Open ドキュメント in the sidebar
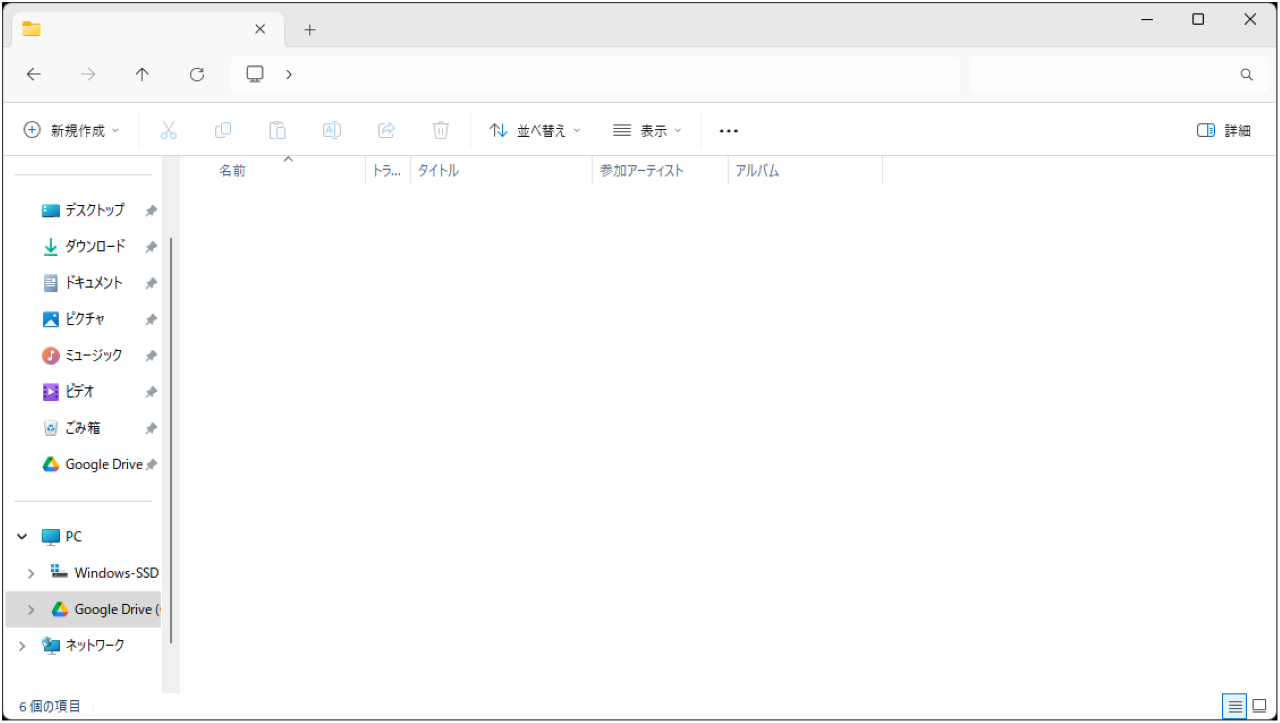Image resolution: width=1280 pixels, height=723 pixels. 84,283
